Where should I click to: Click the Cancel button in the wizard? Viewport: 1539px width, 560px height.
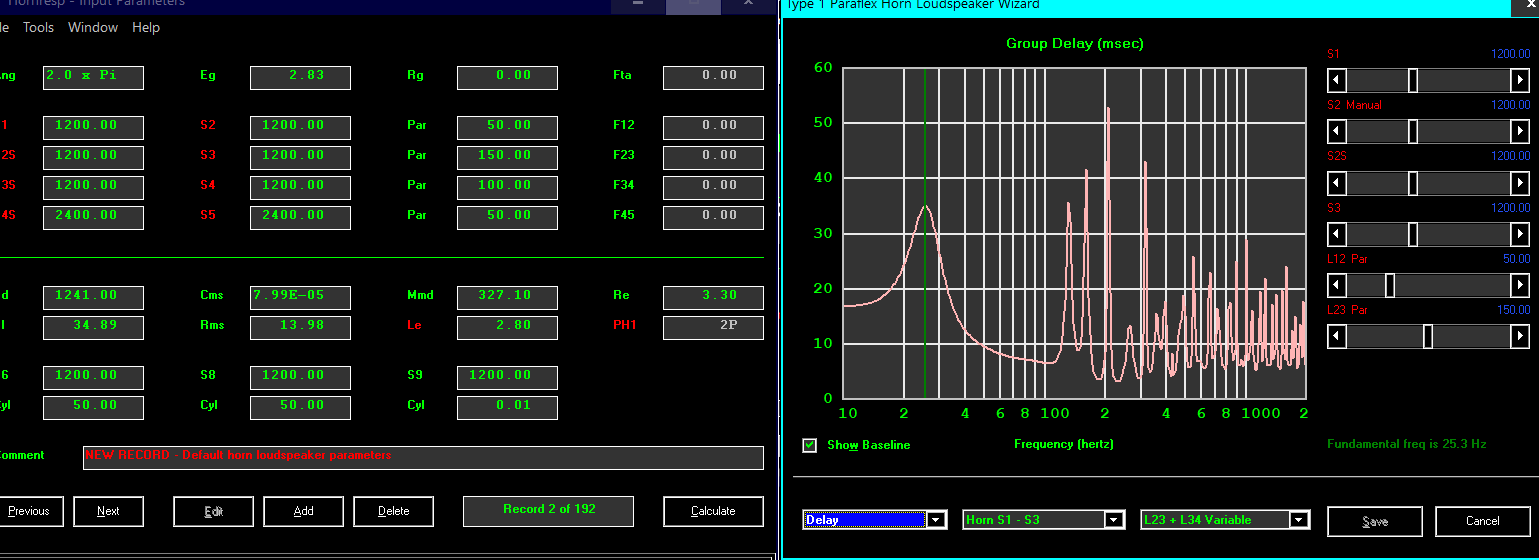(1482, 521)
